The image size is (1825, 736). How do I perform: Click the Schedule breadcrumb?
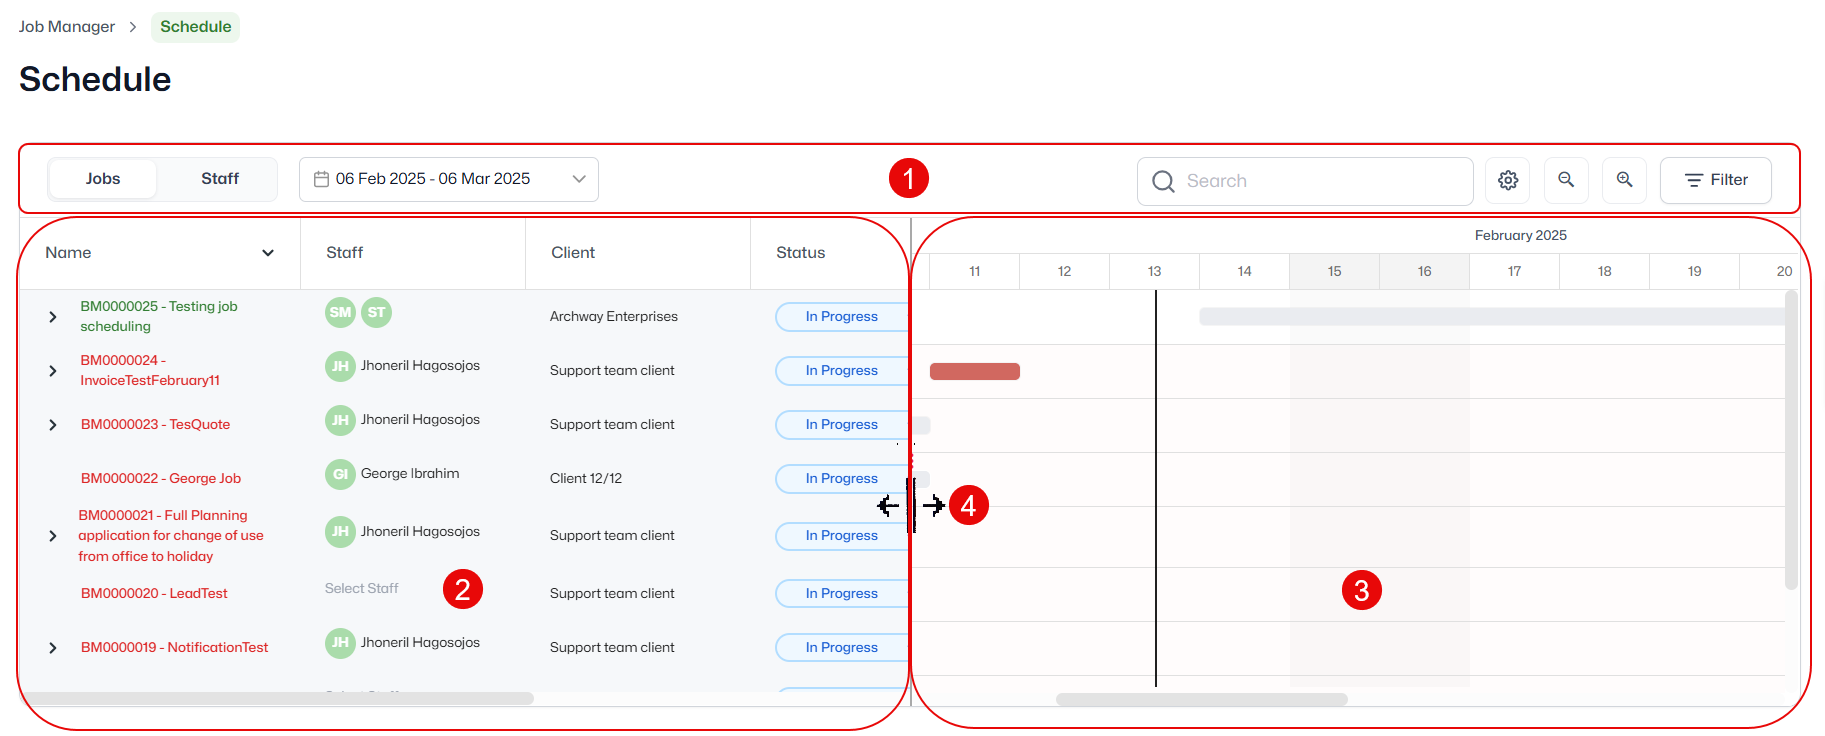pos(195,27)
